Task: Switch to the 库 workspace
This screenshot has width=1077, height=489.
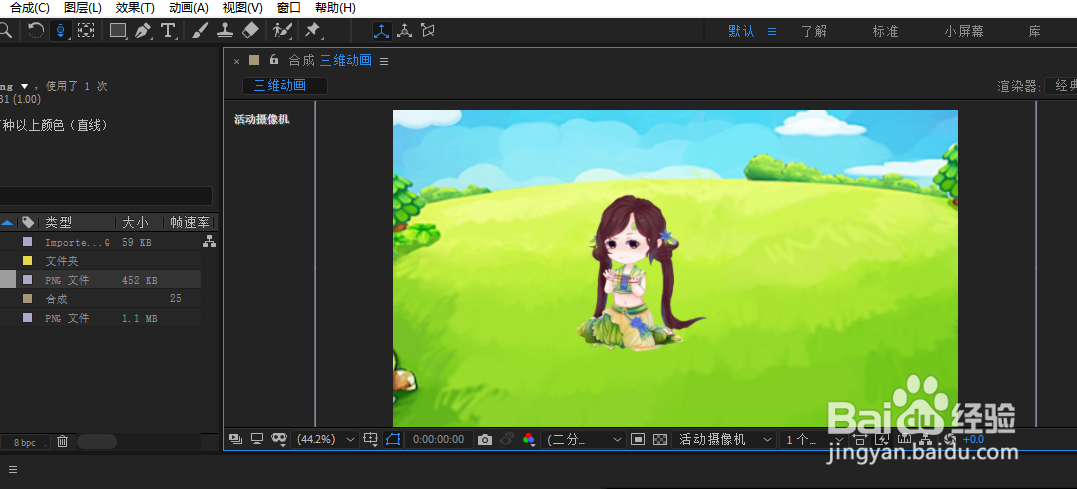Action: coord(1034,32)
